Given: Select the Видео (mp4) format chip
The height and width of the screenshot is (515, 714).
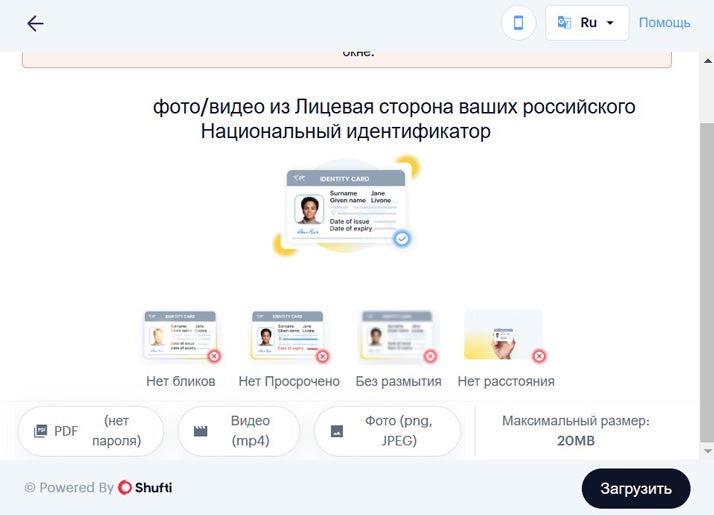Looking at the screenshot, I should click(239, 431).
